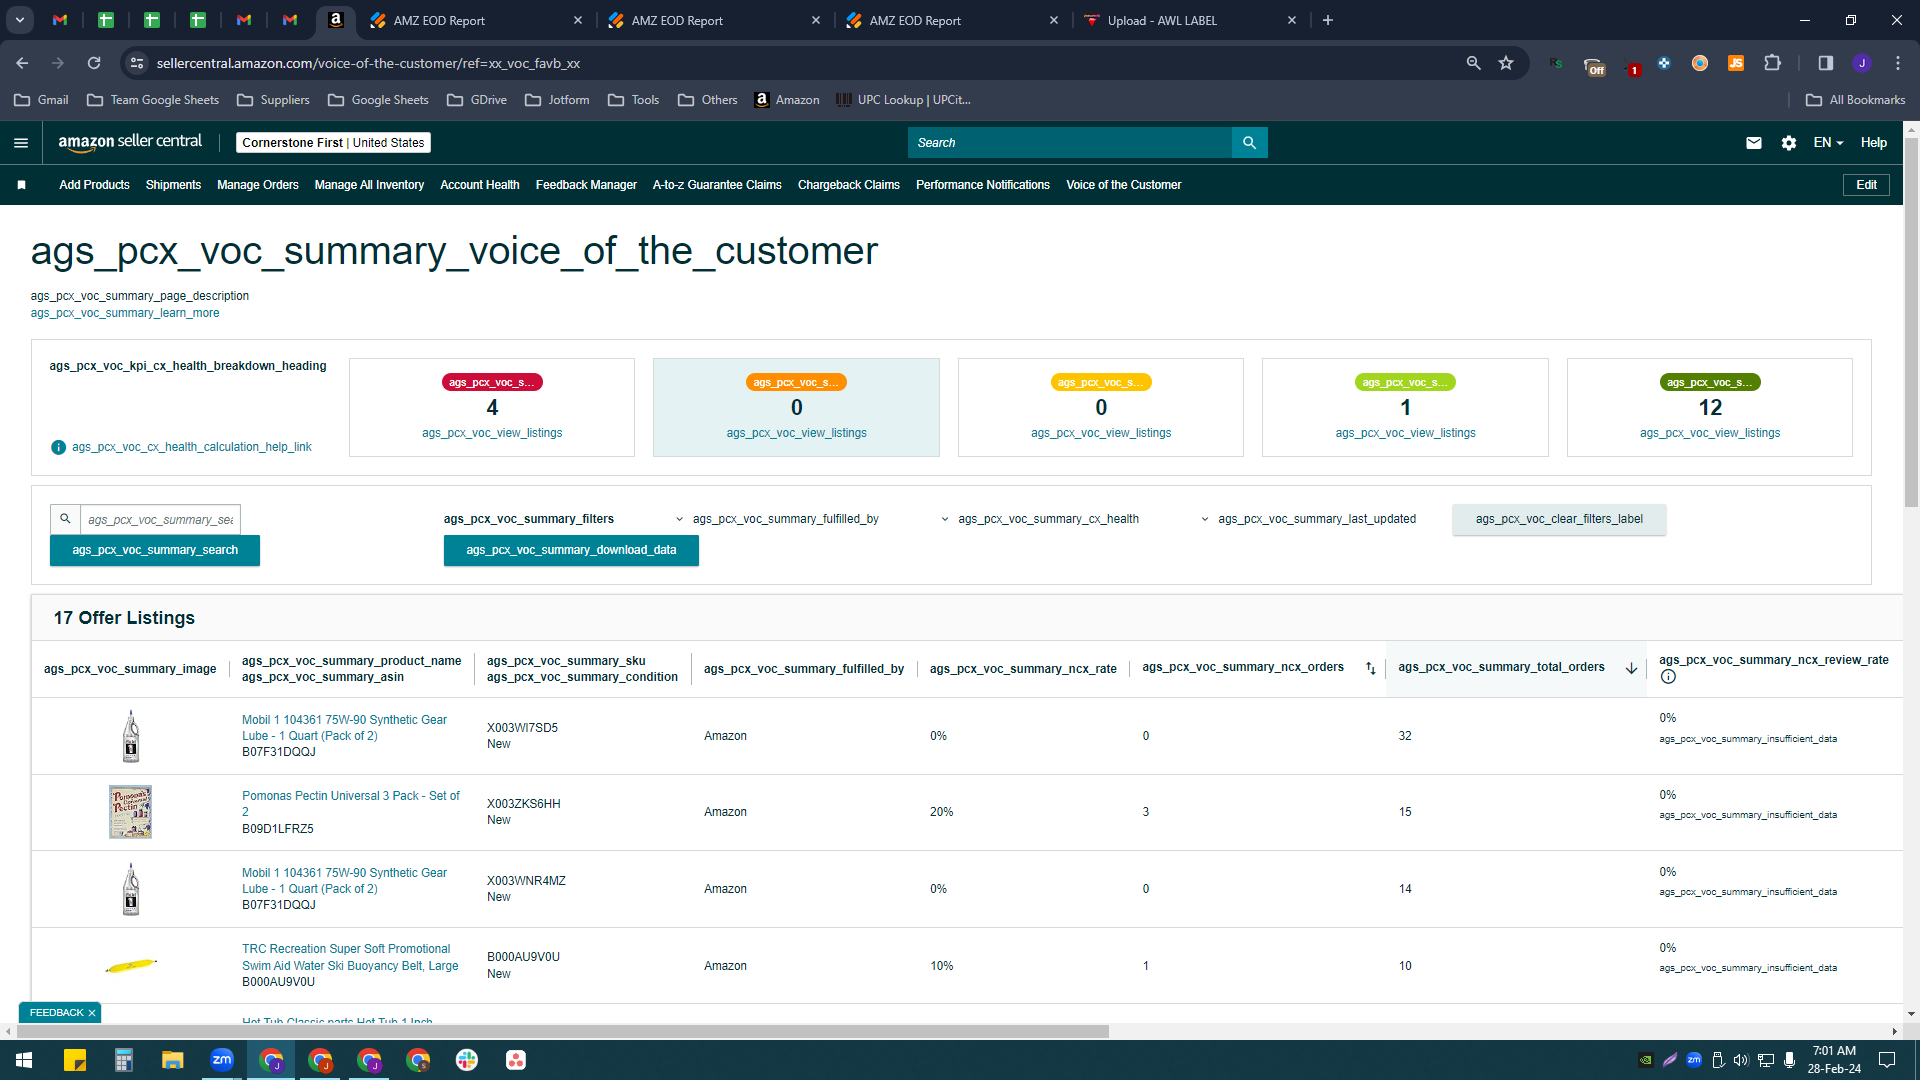Screen dimensions: 1920x1080
Task: Click the horizontal table scrollbar
Action: coord(562,1031)
